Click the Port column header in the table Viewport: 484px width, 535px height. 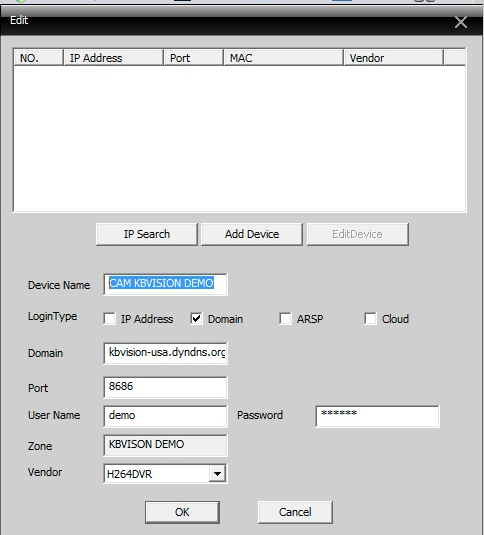click(x=193, y=58)
